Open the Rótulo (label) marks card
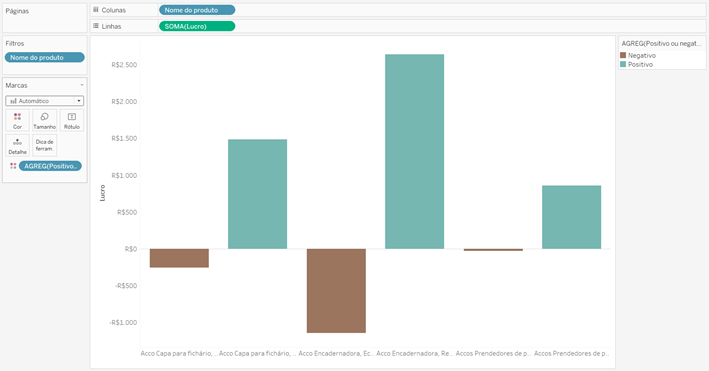Image resolution: width=709 pixels, height=371 pixels. click(x=71, y=120)
